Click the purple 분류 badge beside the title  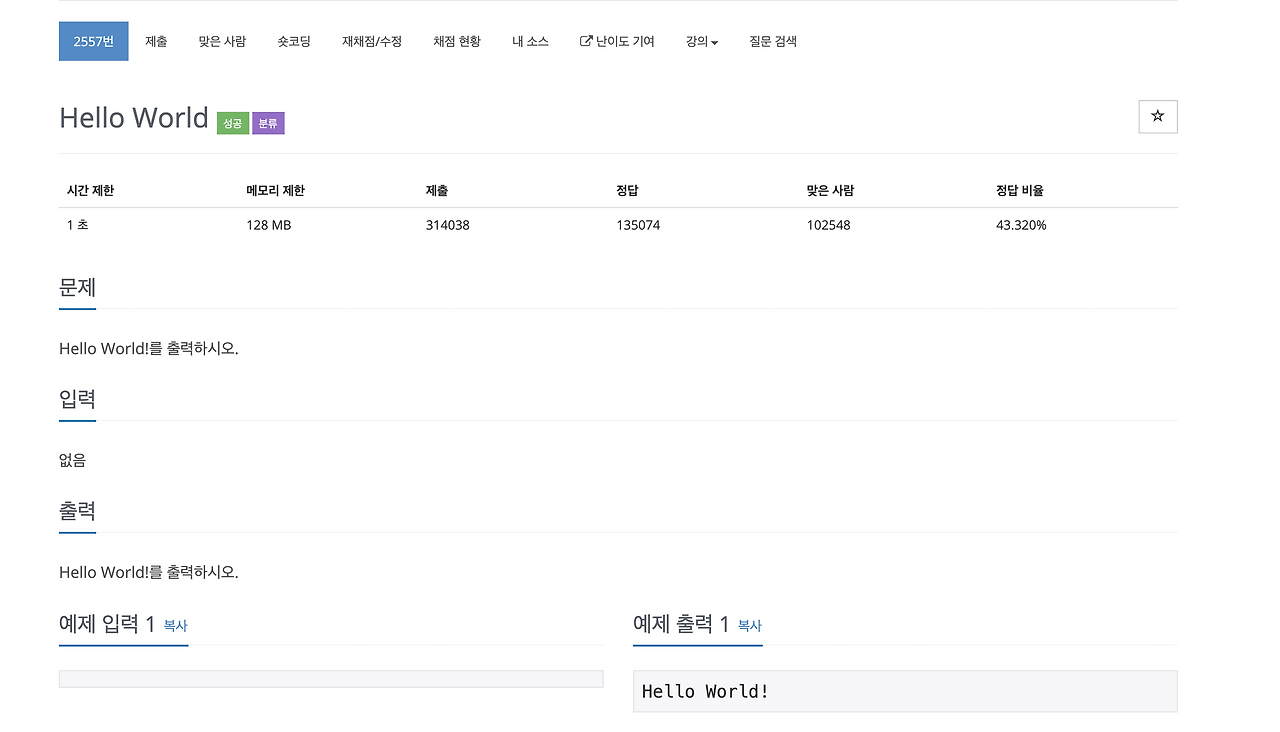268,122
